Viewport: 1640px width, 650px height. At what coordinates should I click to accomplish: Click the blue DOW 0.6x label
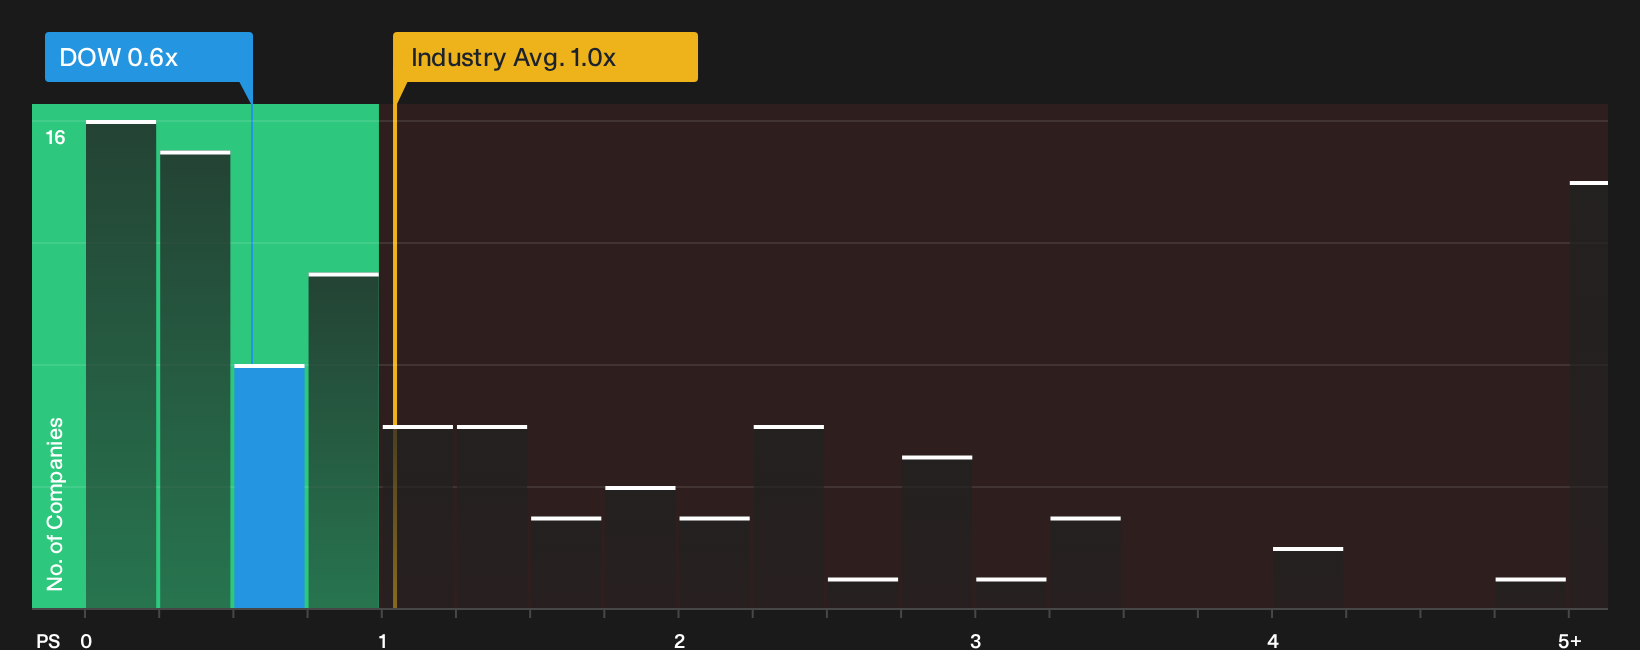149,57
